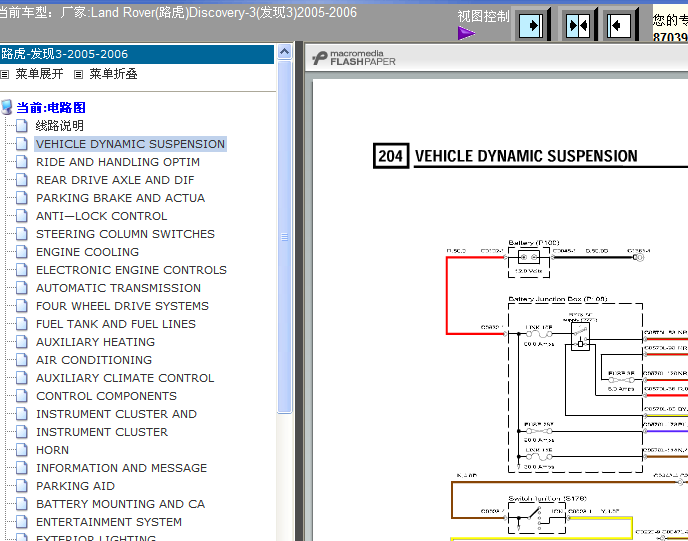688x541 pixels.
Task: Click the expand-left view control button
Action: pos(619,25)
